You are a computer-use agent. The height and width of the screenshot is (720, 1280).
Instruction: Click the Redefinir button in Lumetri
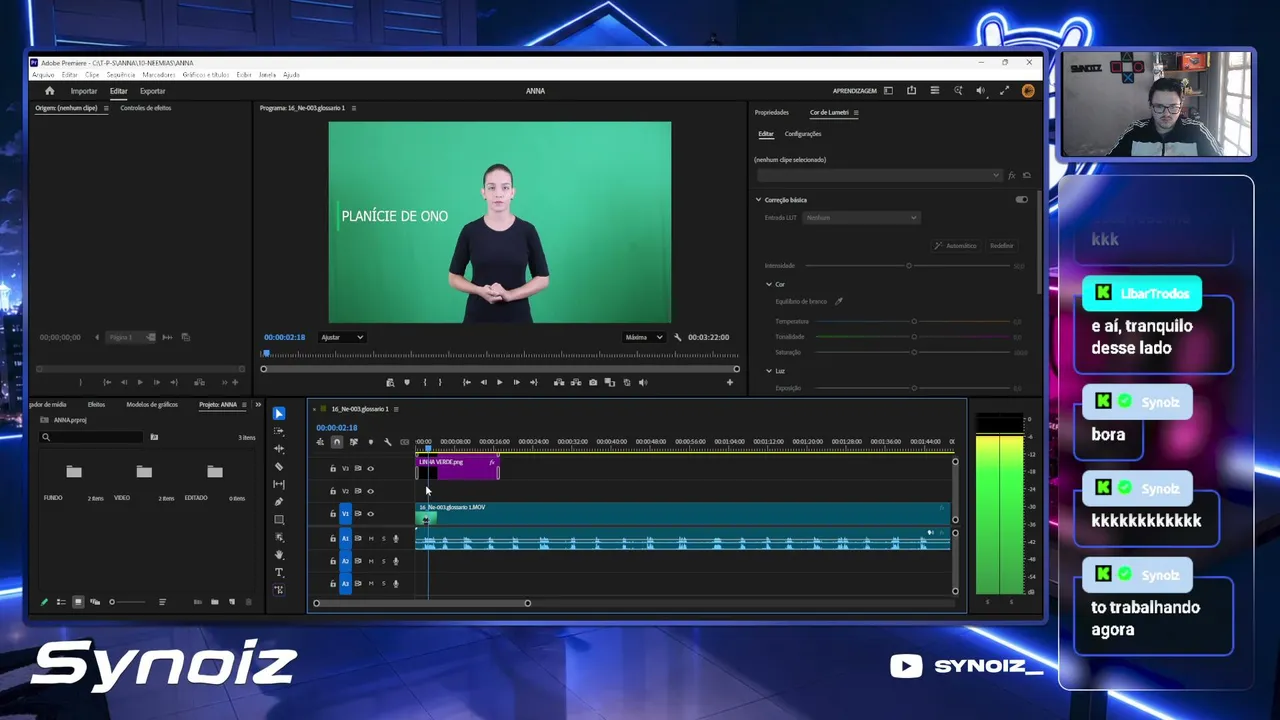click(x=1001, y=246)
